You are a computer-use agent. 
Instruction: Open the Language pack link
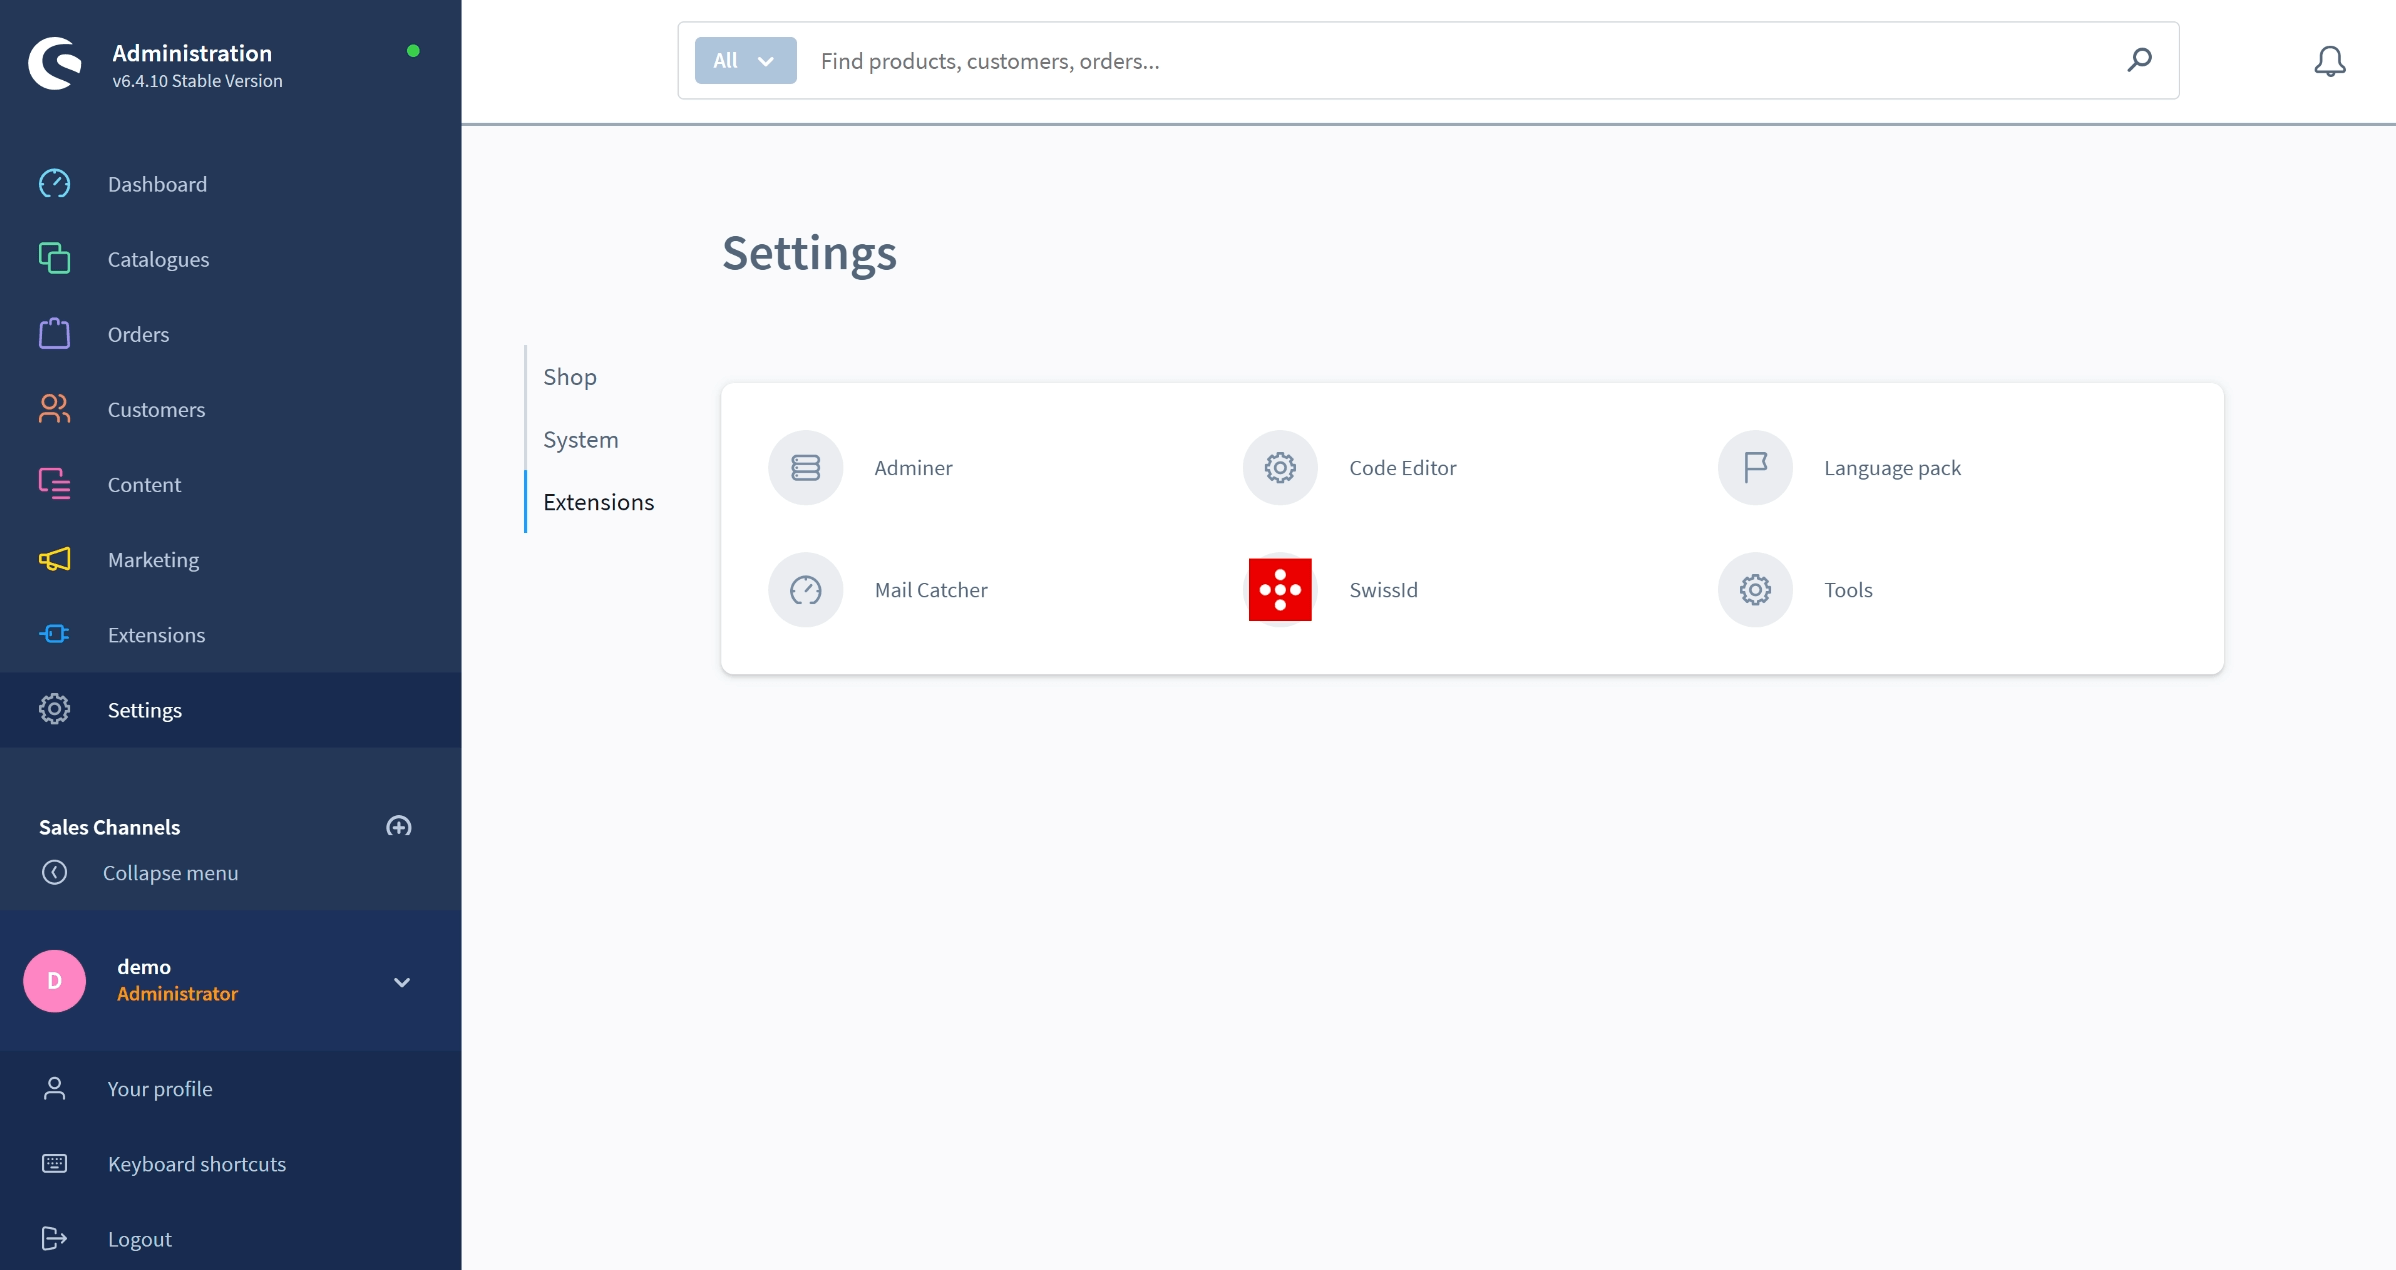pos(1892,468)
